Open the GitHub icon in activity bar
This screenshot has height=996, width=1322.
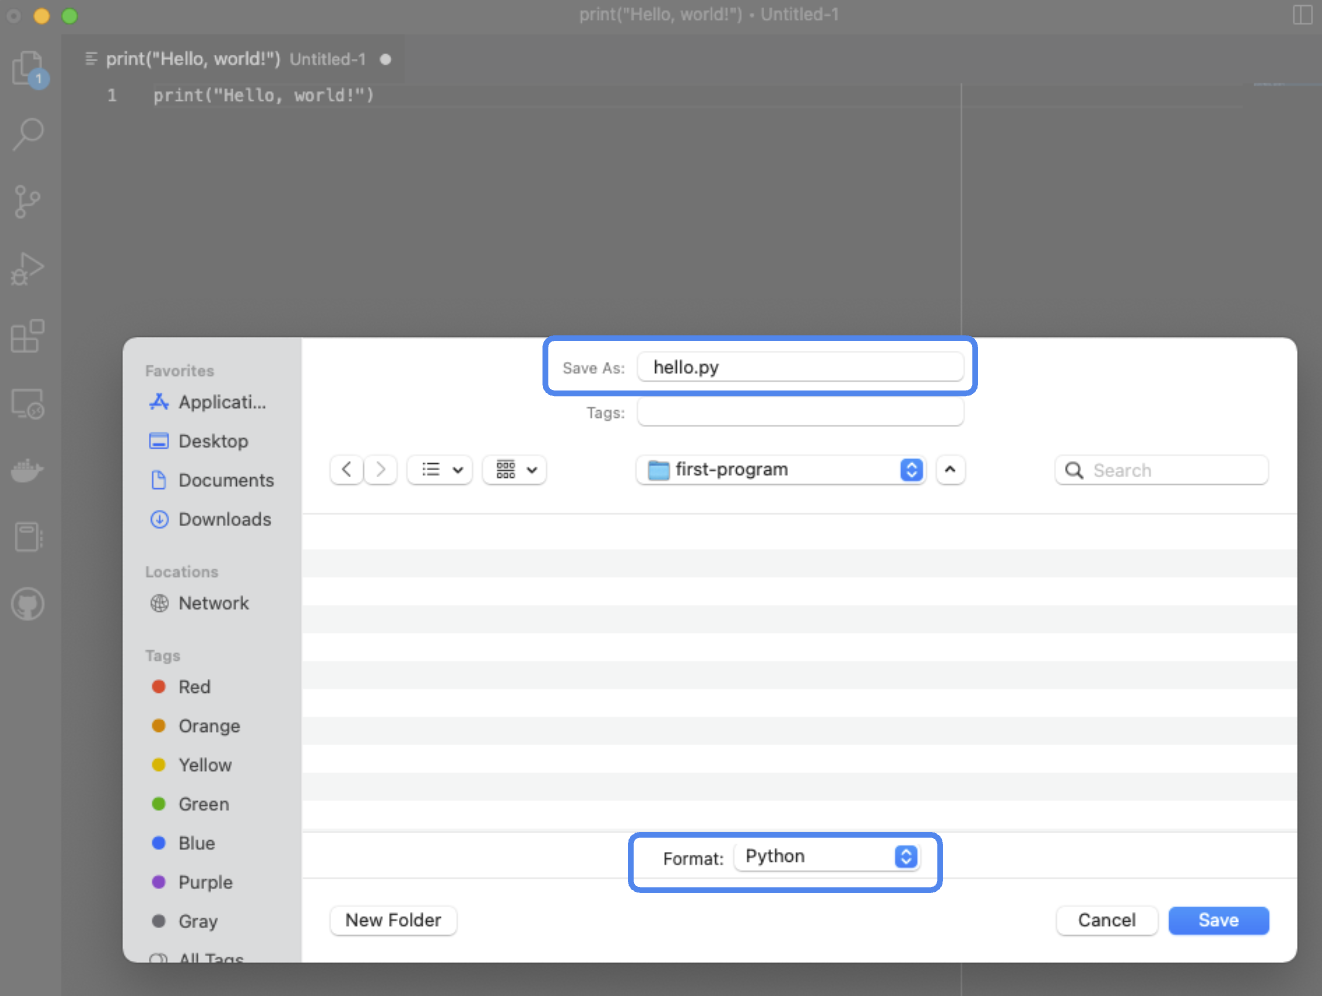pos(28,604)
